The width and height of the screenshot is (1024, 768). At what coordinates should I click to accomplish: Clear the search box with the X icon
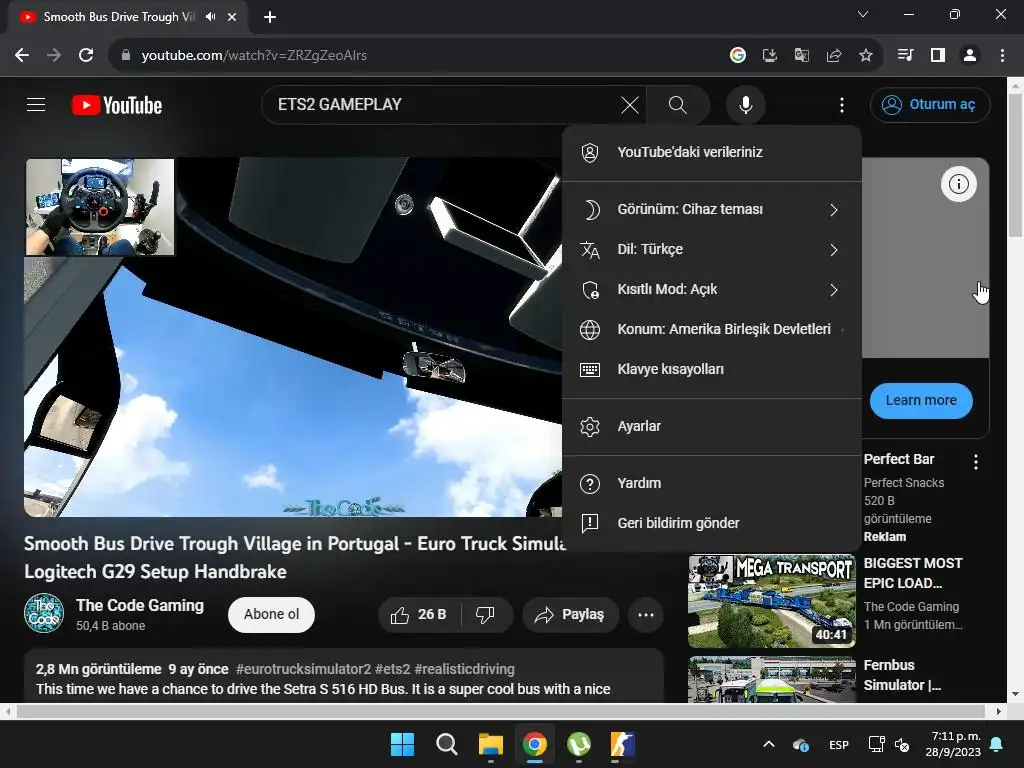click(x=630, y=104)
